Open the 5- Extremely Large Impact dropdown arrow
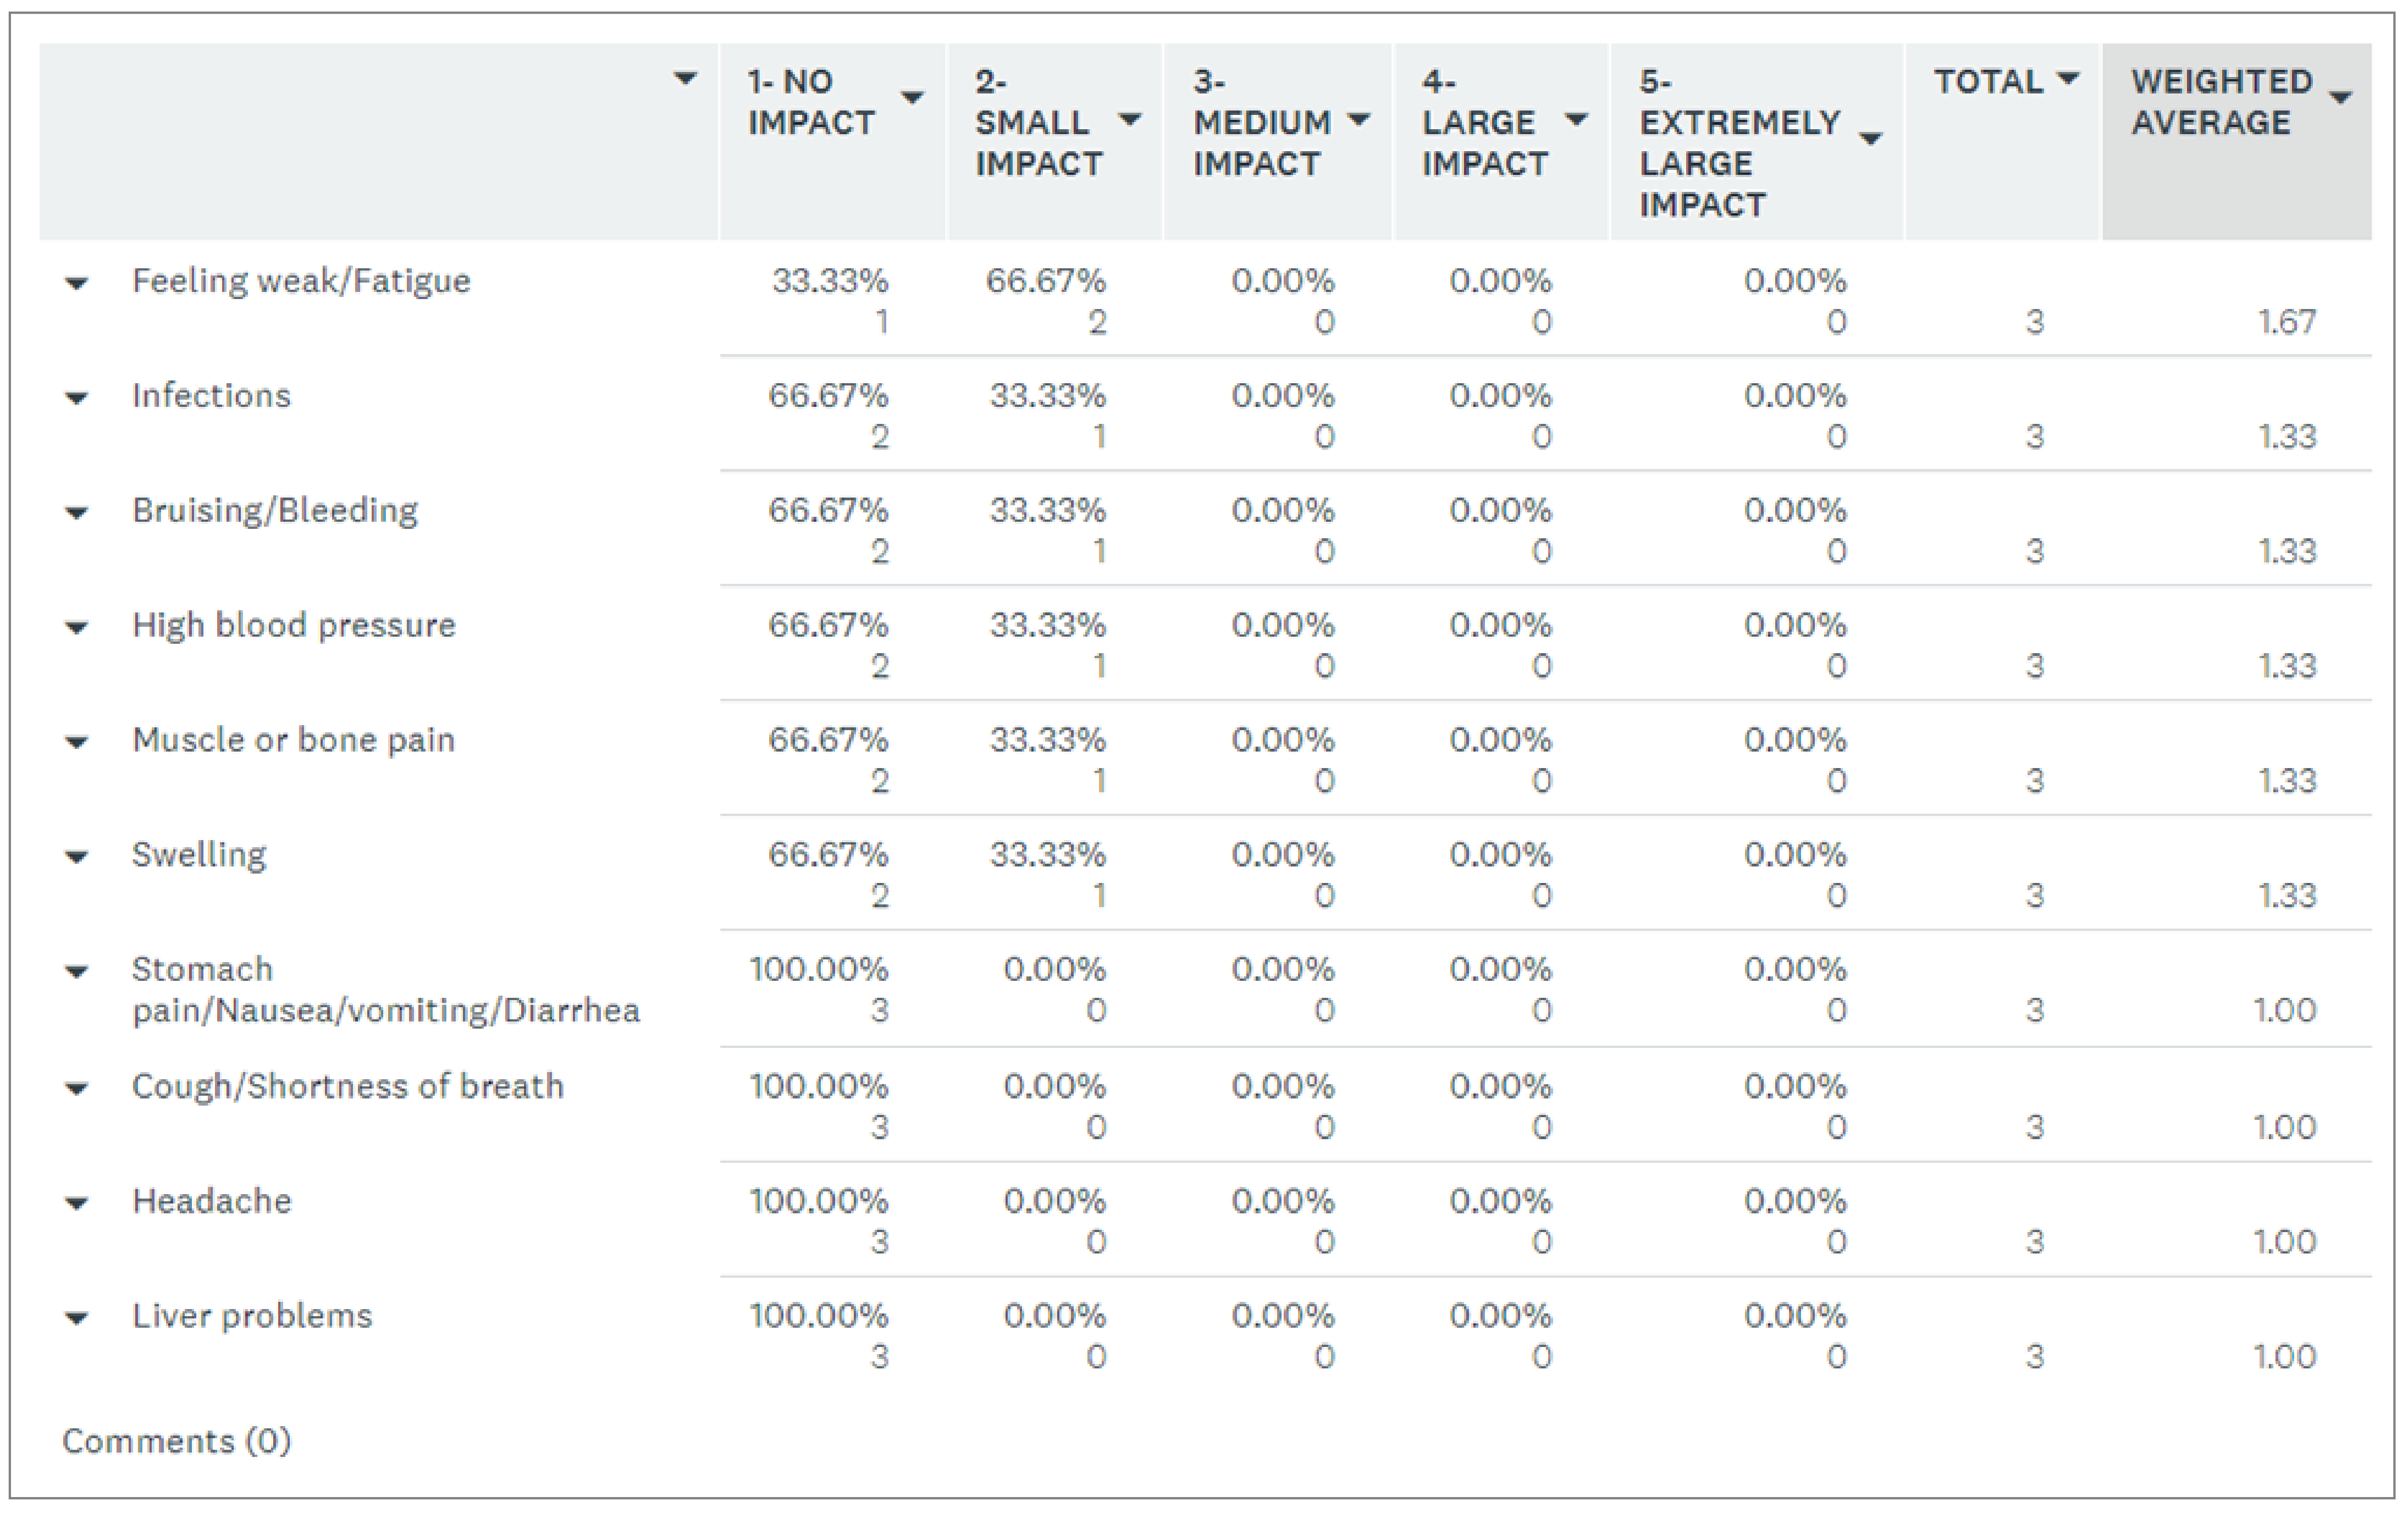 (x=1870, y=139)
